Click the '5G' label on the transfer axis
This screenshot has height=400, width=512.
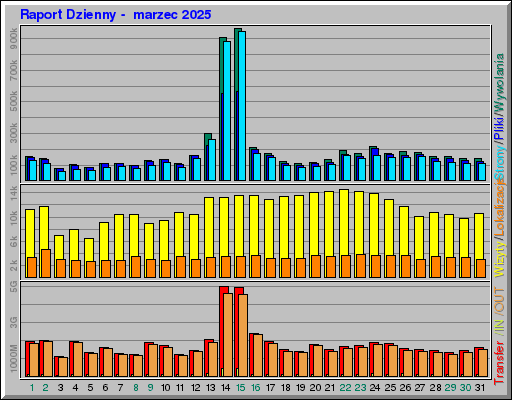[14, 287]
